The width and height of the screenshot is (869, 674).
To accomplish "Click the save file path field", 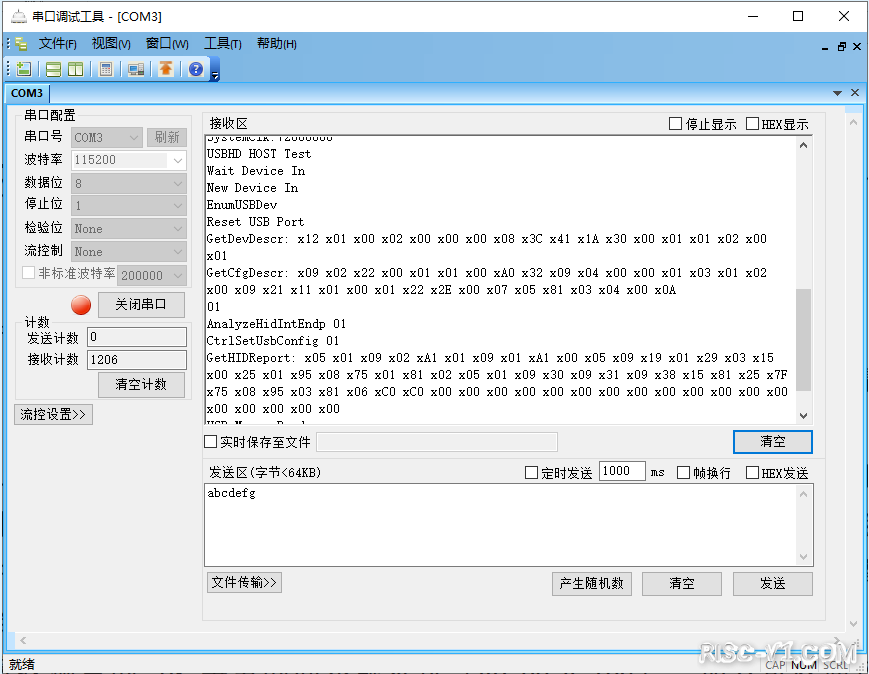I will coord(437,442).
